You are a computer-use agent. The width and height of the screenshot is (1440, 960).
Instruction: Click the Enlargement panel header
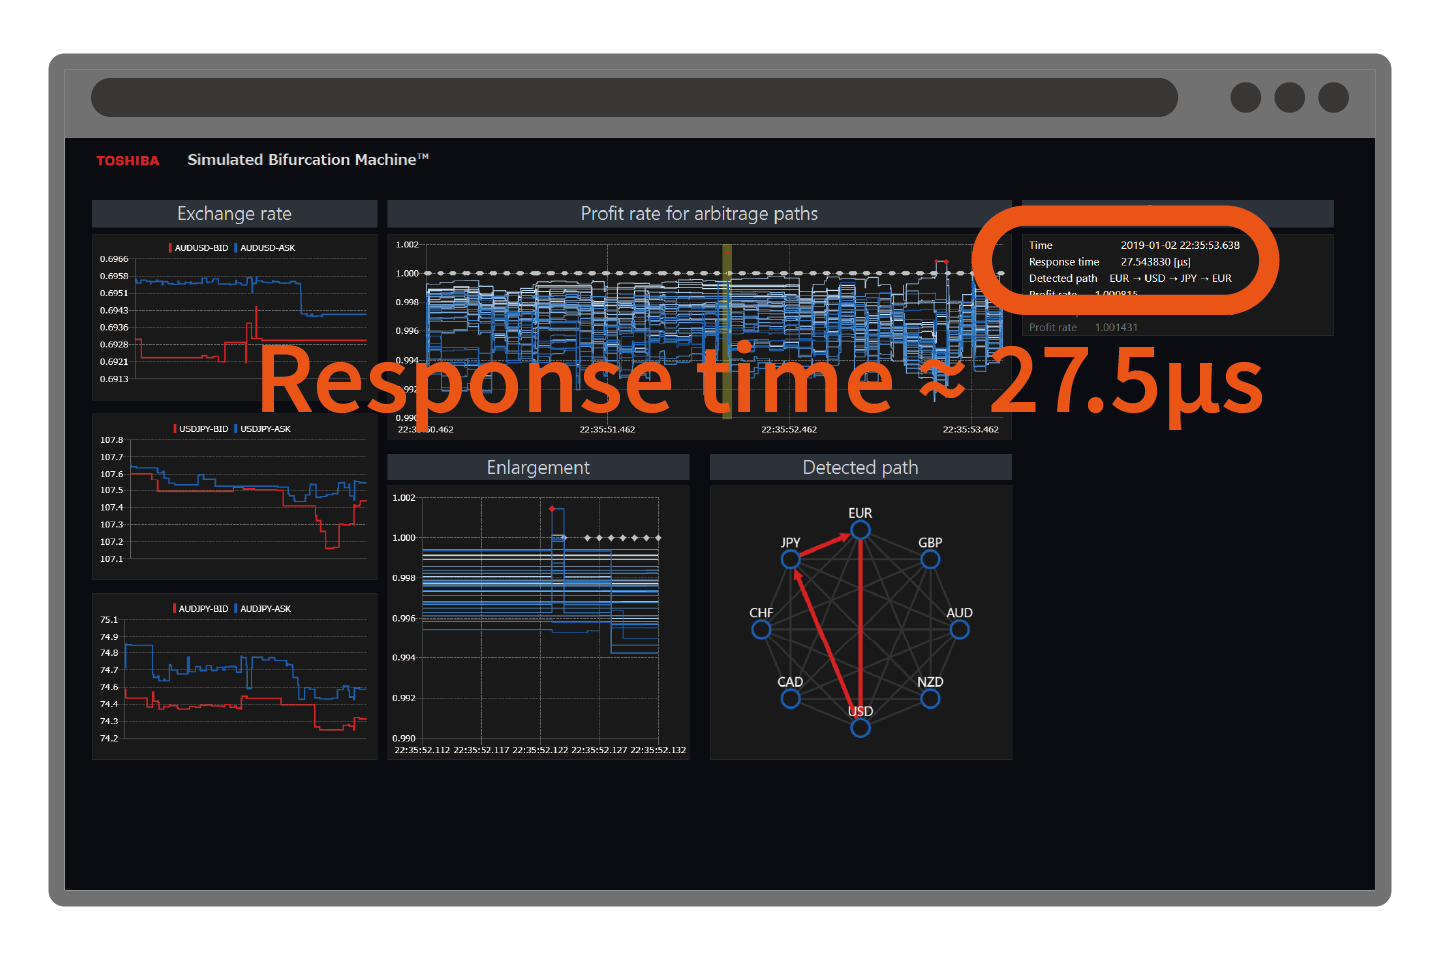coord(538,467)
